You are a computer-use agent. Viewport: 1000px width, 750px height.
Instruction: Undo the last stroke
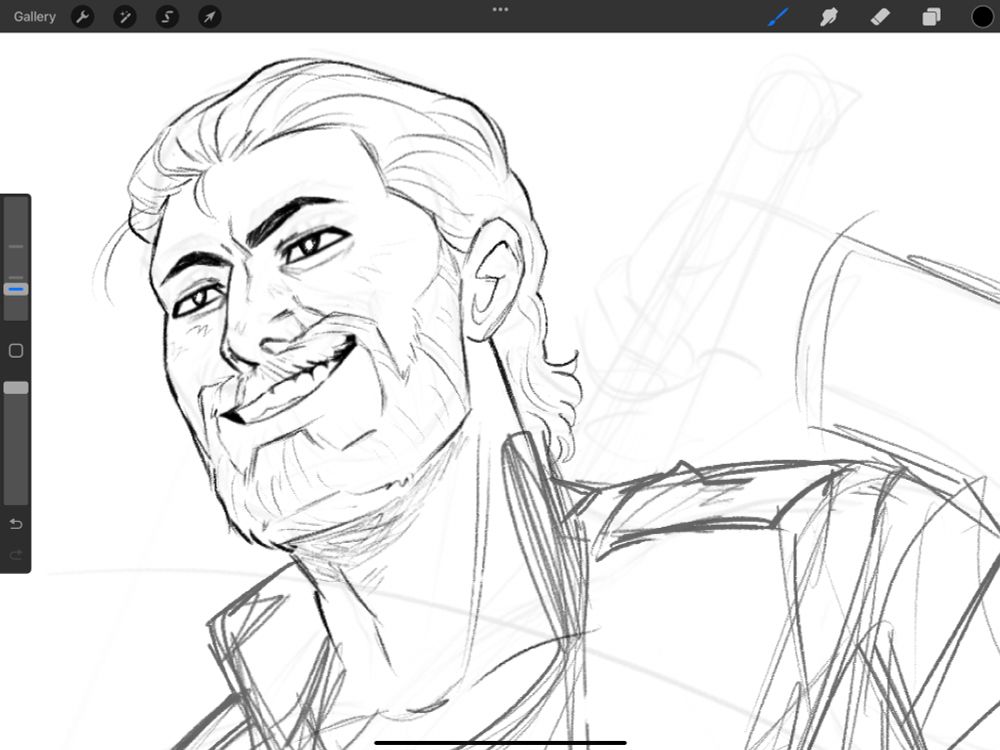(16, 524)
